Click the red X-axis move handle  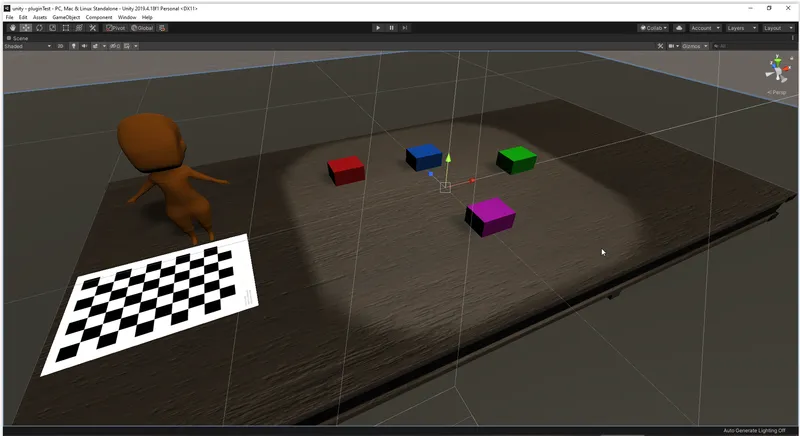tap(472, 181)
